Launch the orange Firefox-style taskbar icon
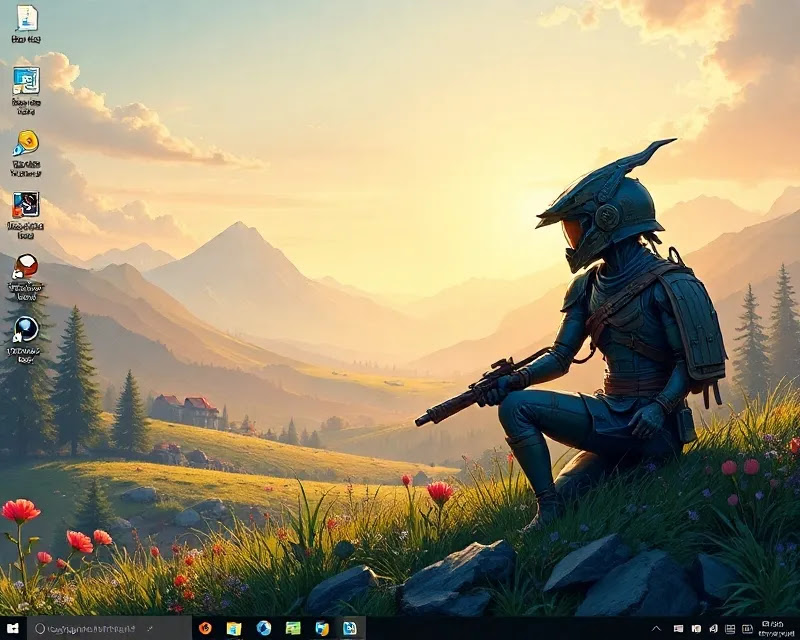The height and width of the screenshot is (640, 800). pyautogui.click(x=205, y=629)
